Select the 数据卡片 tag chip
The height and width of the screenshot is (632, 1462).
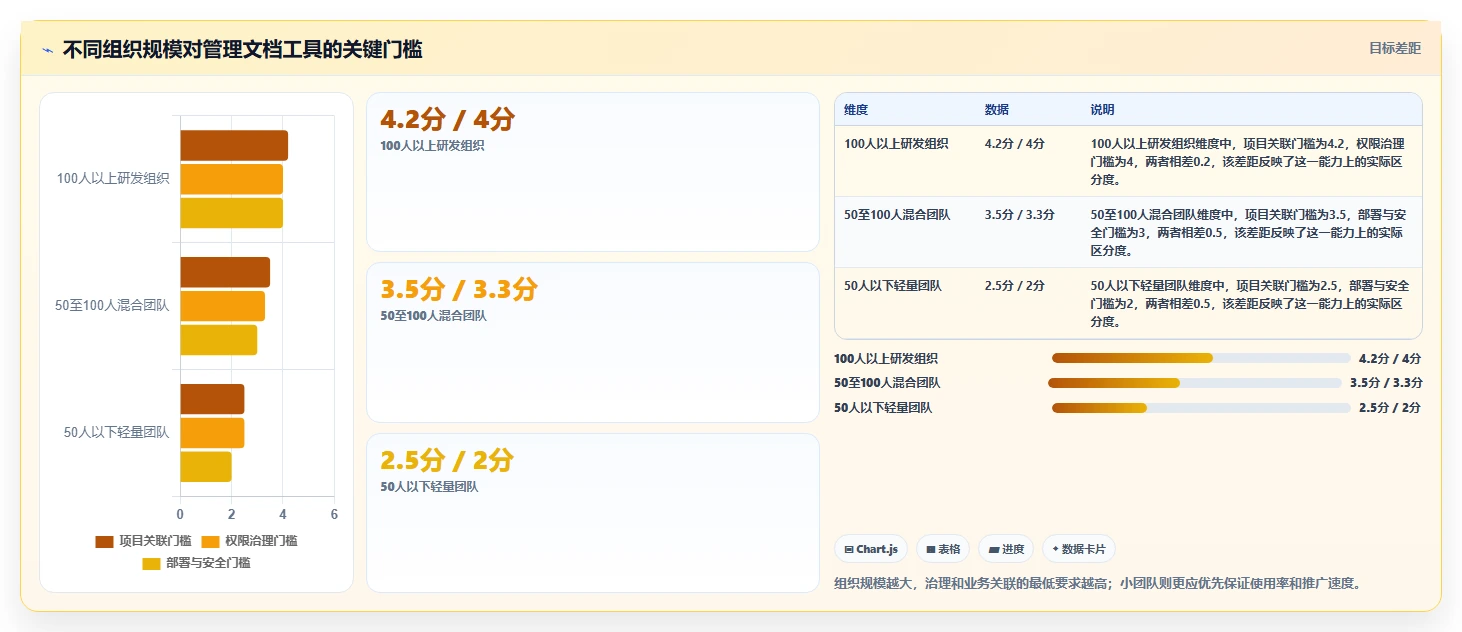[x=1079, y=549]
